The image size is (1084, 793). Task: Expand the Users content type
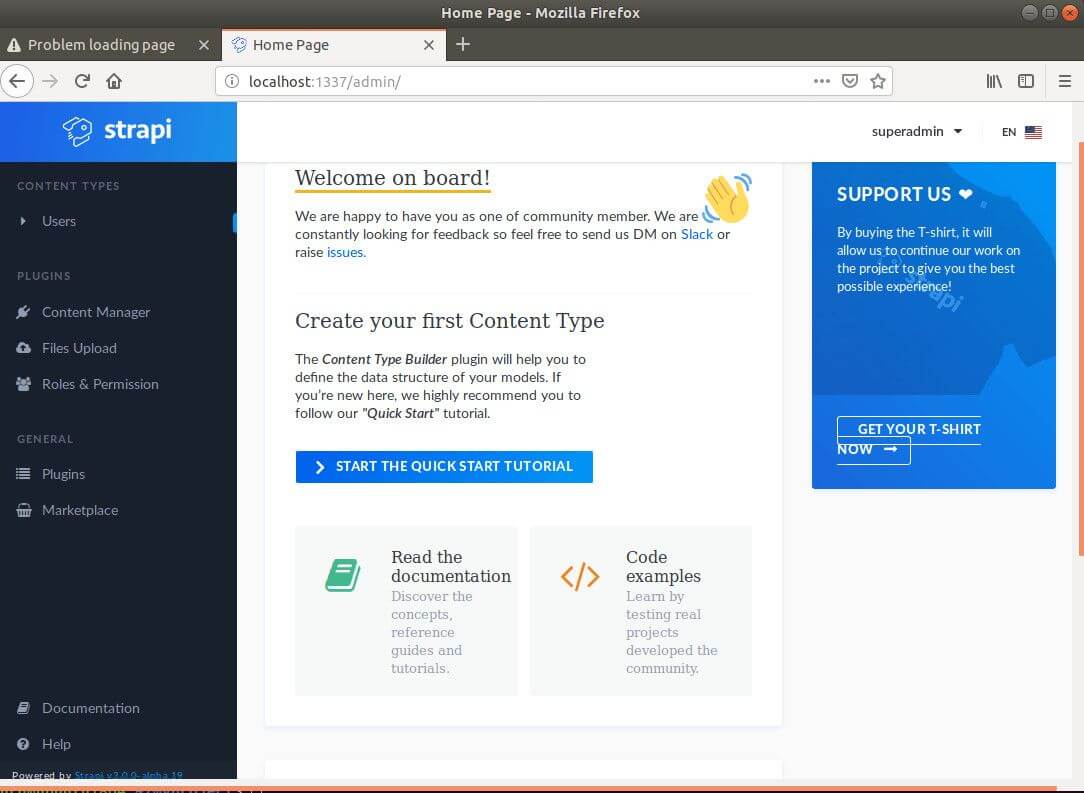tap(58, 221)
